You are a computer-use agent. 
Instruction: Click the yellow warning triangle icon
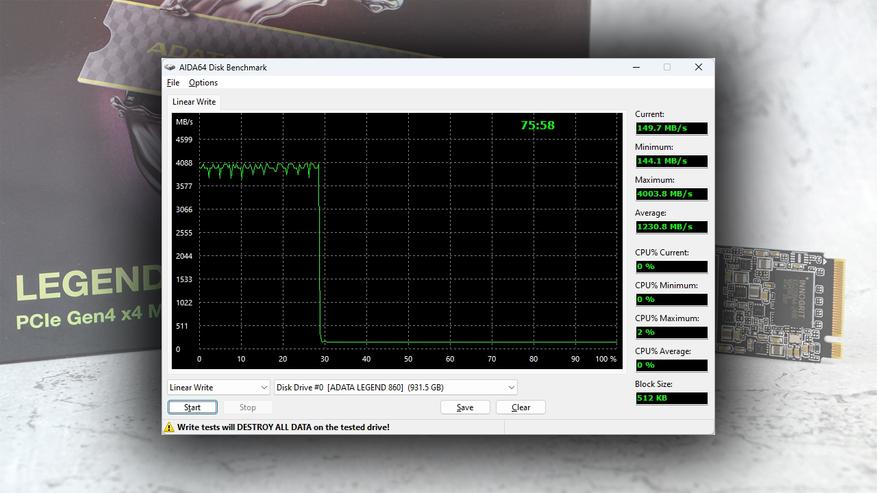(169, 428)
